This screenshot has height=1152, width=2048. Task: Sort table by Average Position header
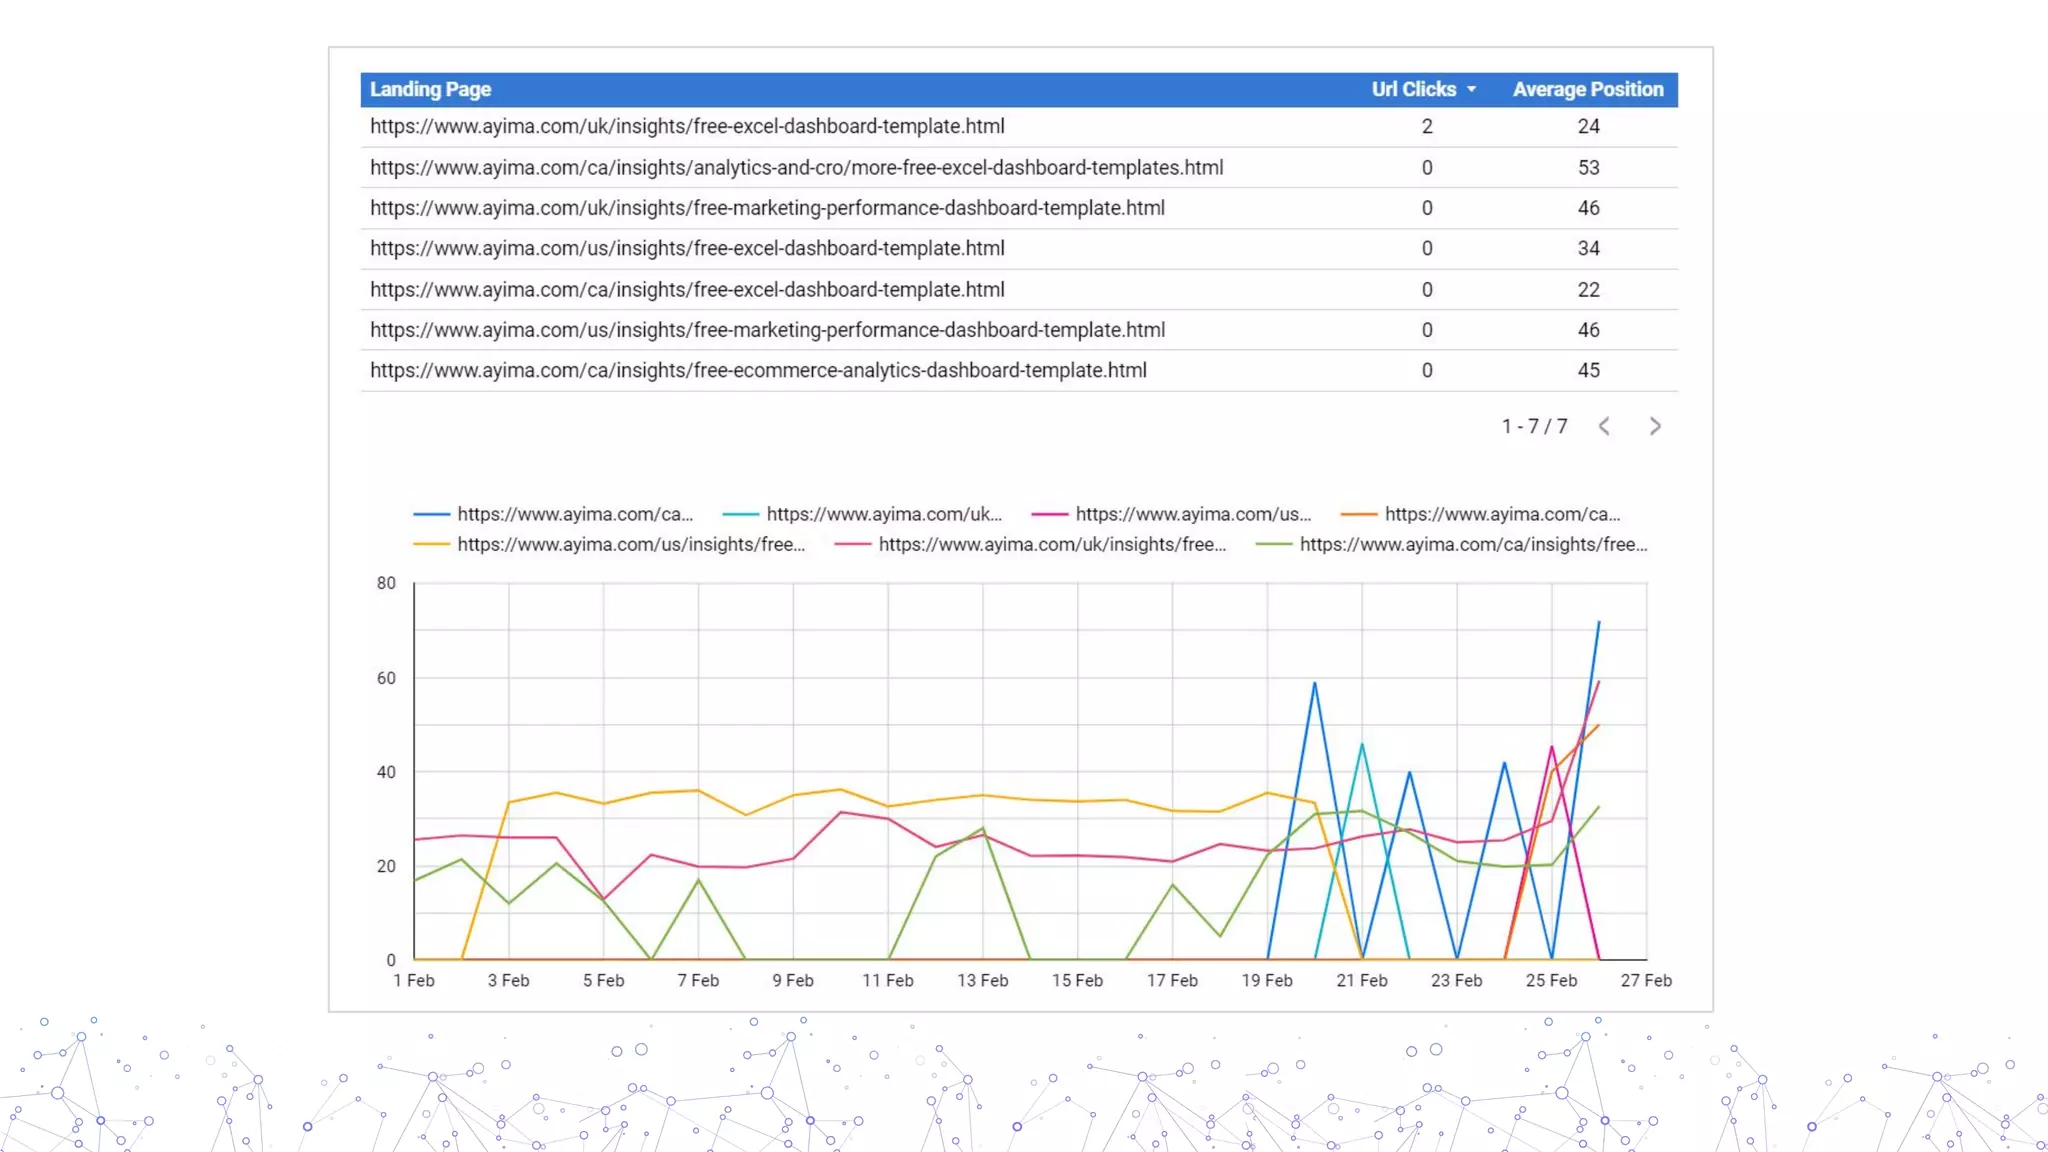click(1588, 90)
